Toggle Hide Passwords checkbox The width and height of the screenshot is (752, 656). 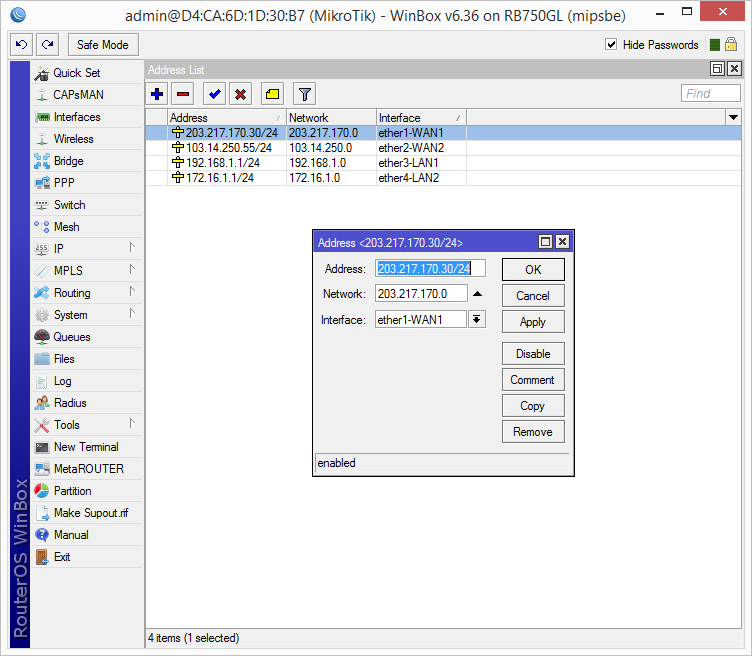tap(611, 45)
